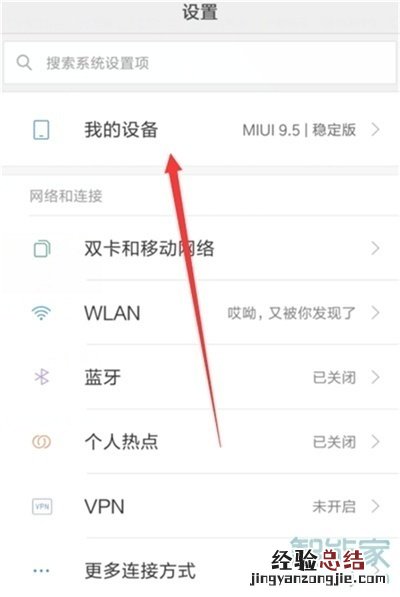
Task: Open the 蓝牙 row chevron
Action: tap(375, 377)
